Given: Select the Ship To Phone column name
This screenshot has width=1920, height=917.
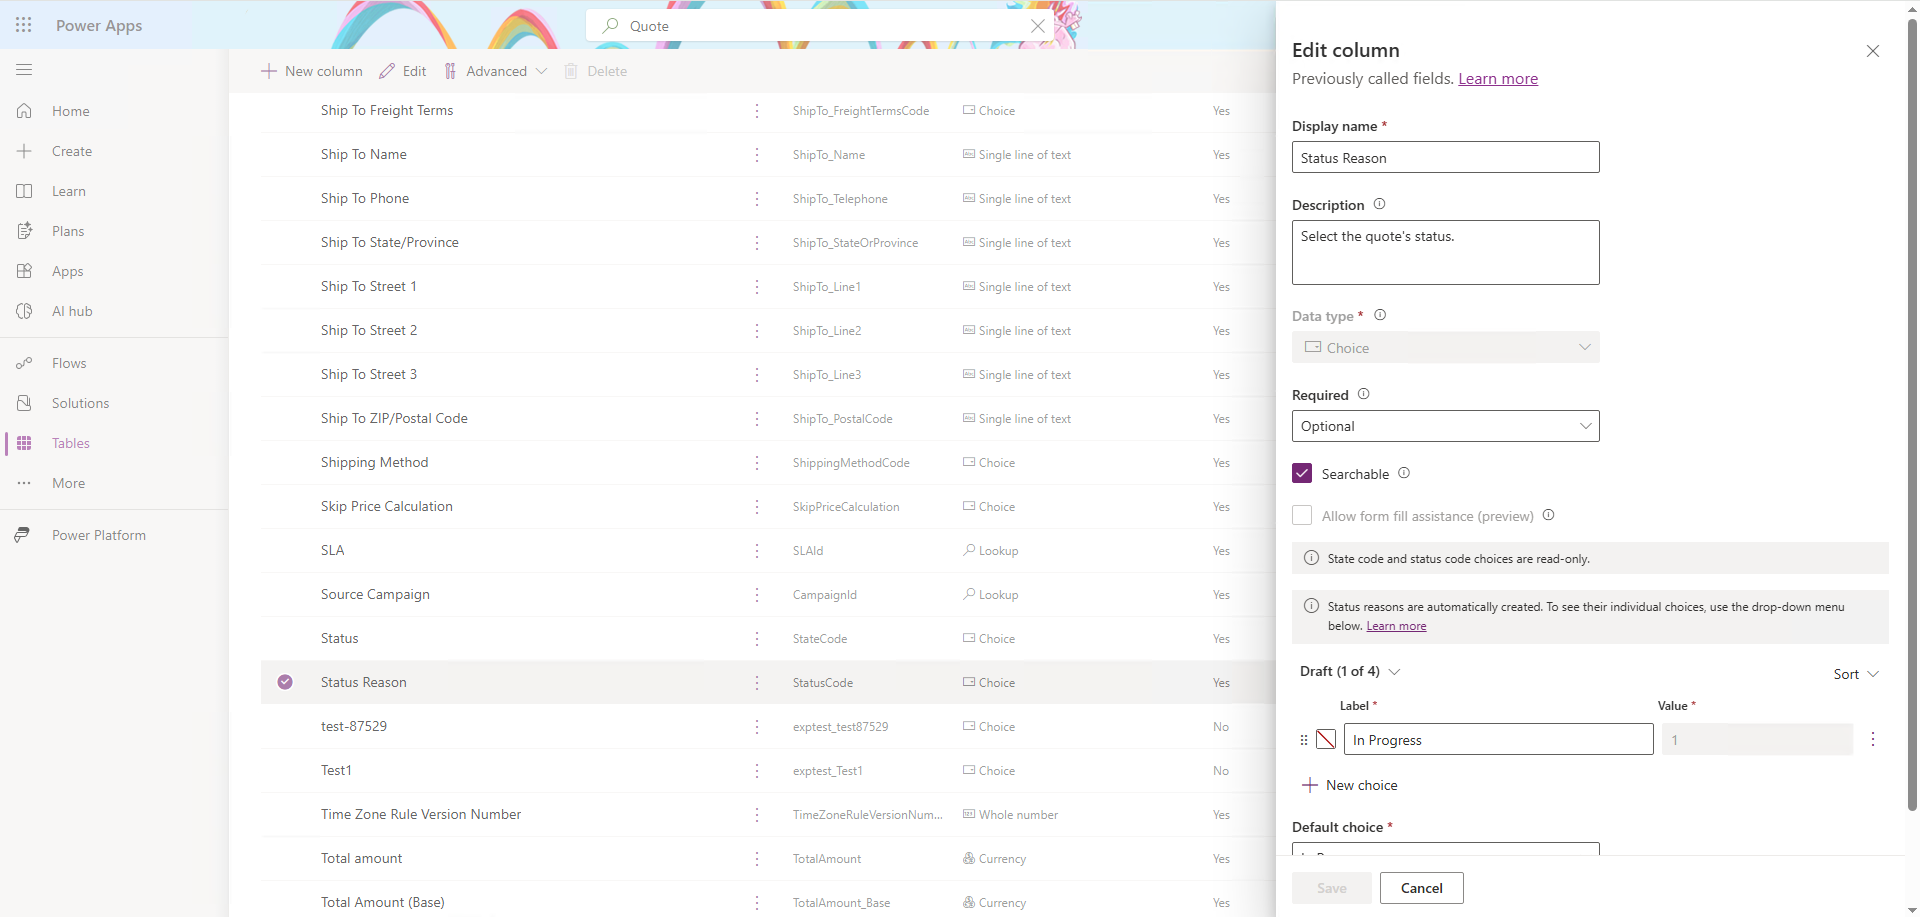Looking at the screenshot, I should [365, 199].
